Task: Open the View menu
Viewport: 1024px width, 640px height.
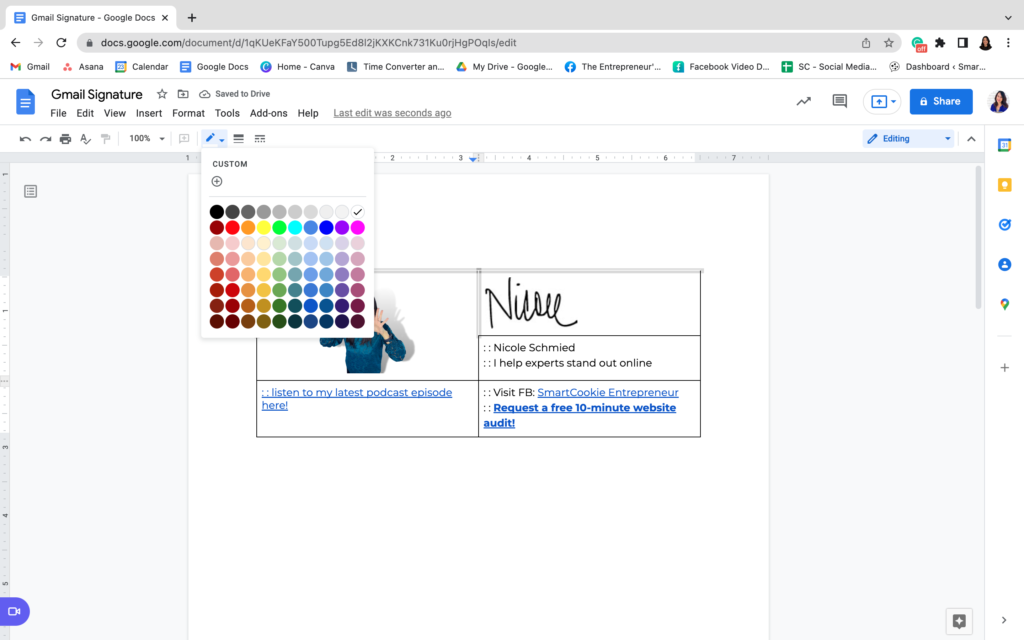Action: pos(114,113)
